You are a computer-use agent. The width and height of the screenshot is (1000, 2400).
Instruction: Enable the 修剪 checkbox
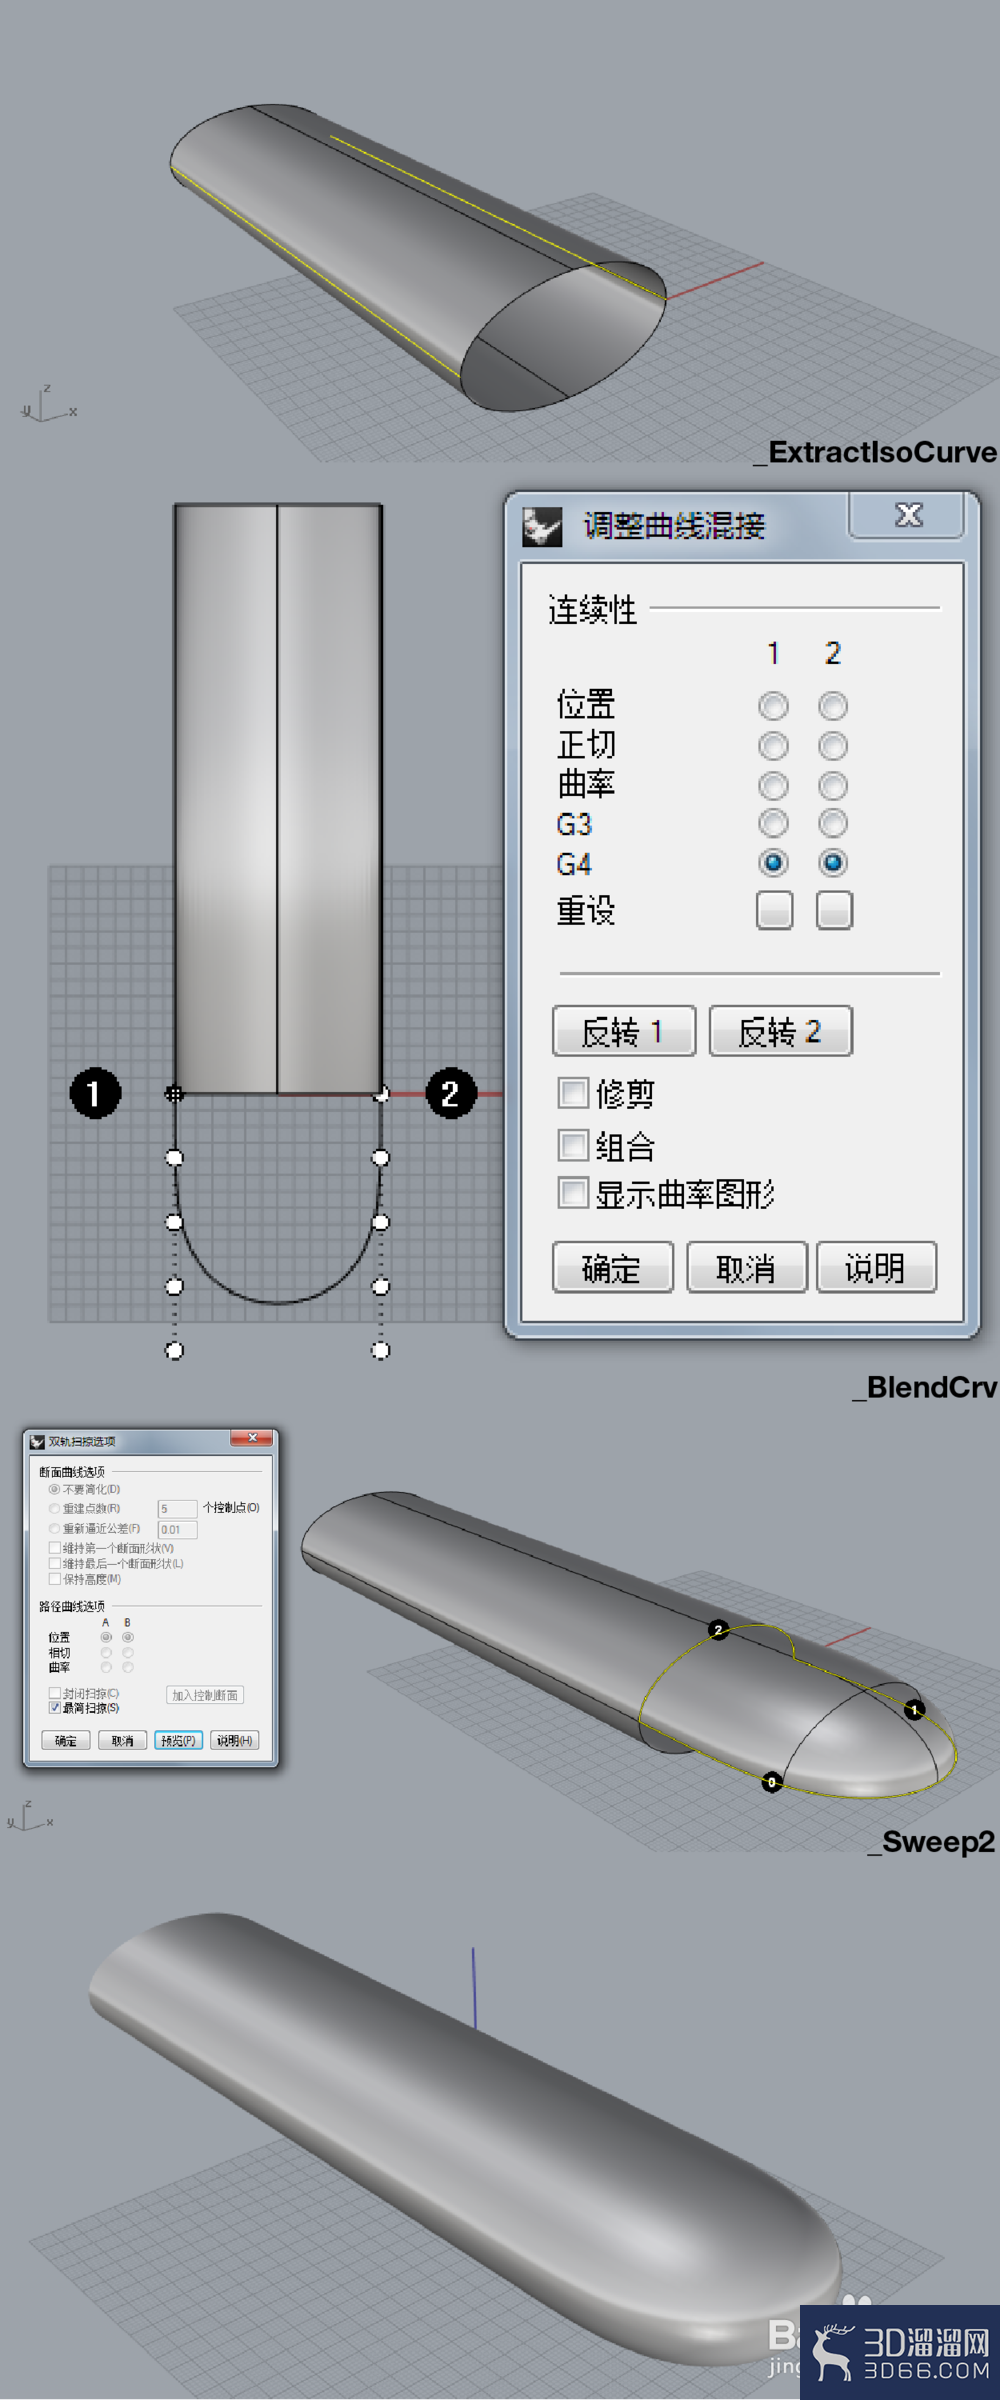coord(573,1093)
